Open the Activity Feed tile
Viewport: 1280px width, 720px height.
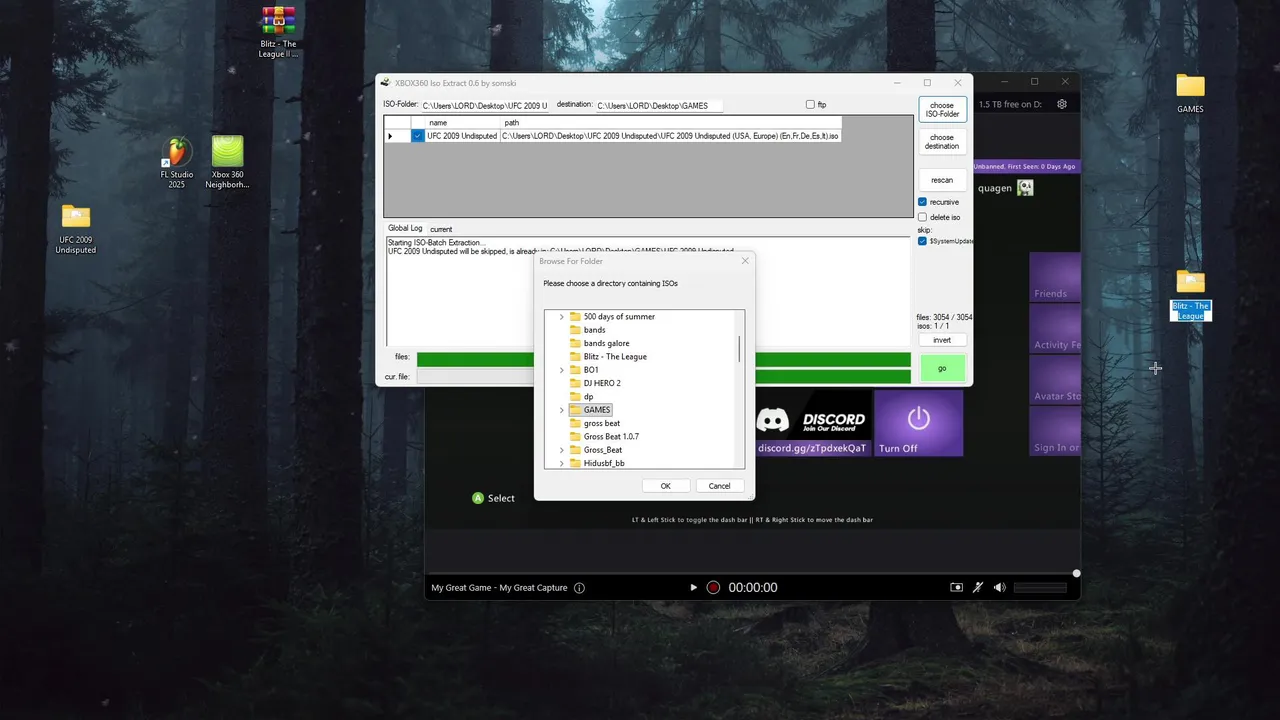coord(1055,329)
